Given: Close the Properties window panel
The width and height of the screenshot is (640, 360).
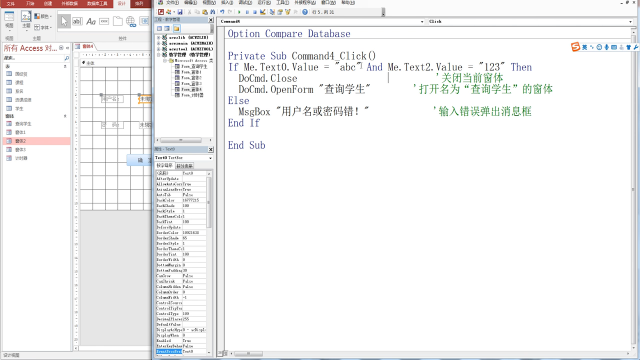Looking at the screenshot, I should (211, 149).
